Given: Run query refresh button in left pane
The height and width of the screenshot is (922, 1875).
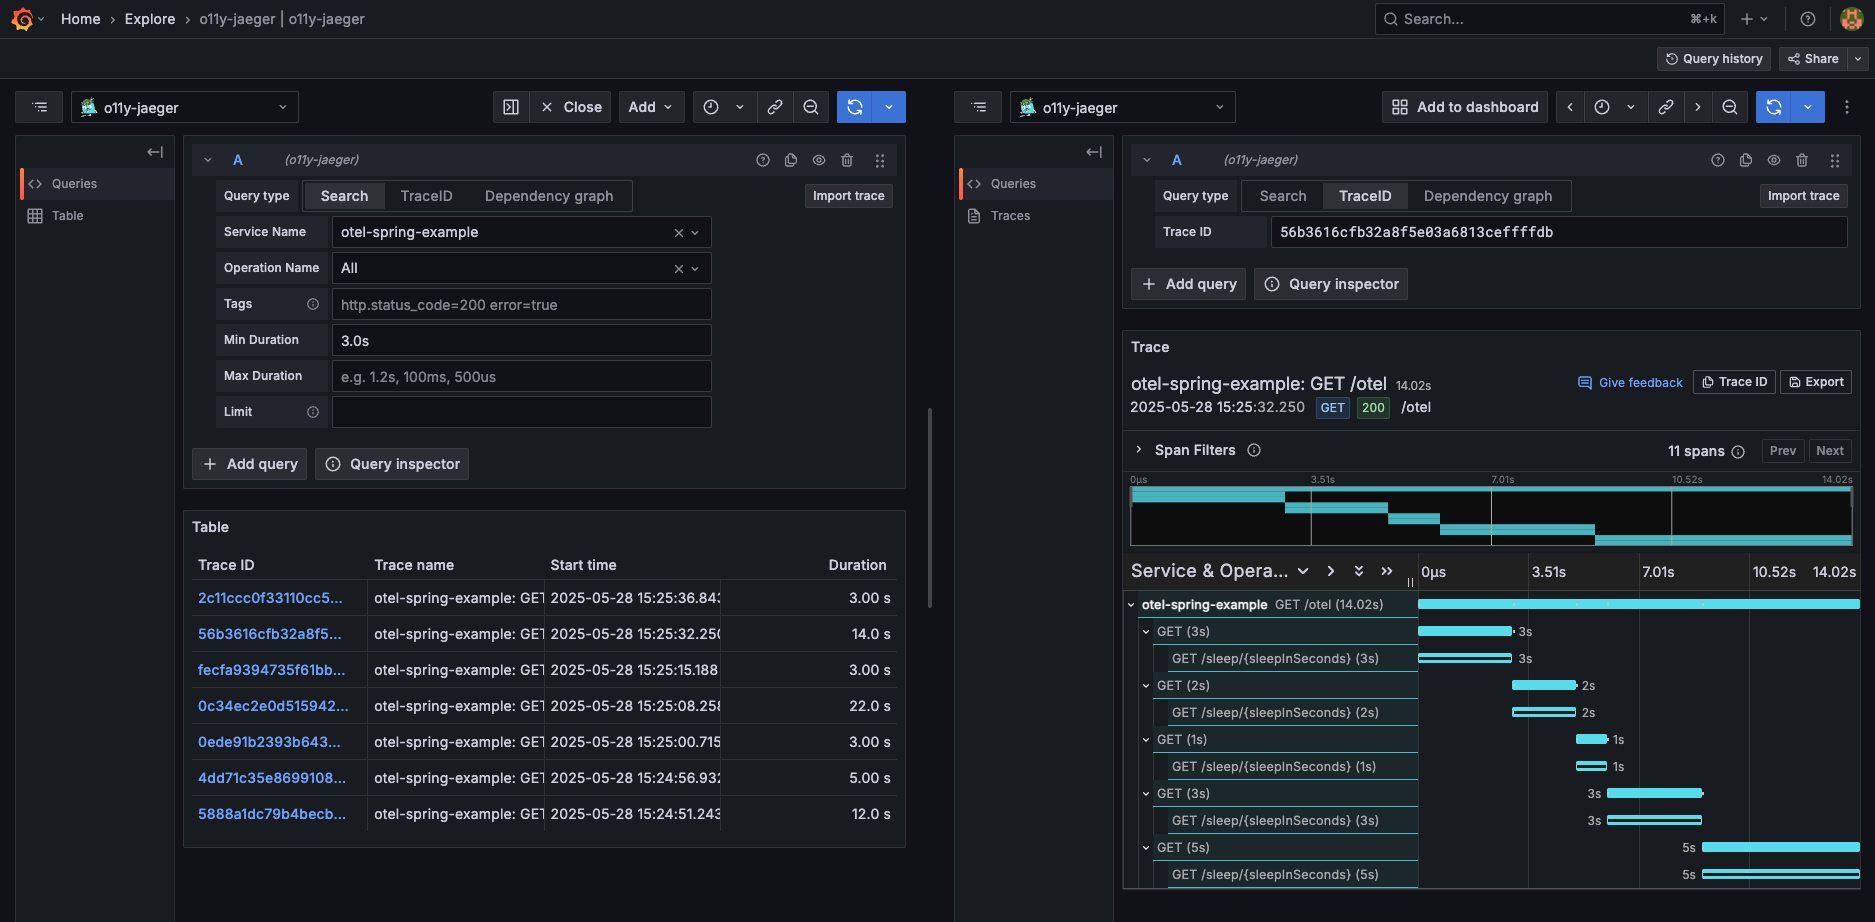Looking at the screenshot, I should (855, 107).
